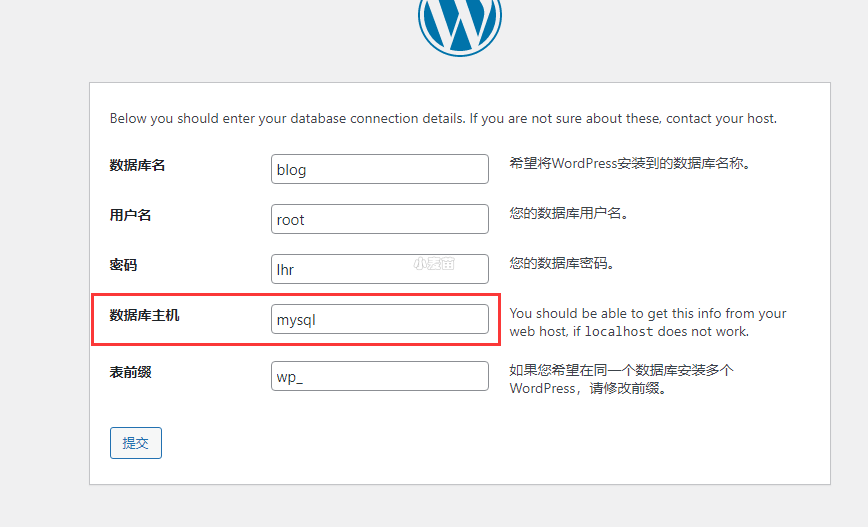Click the 数据库主机 label
Viewport: 868px width, 527px height.
(x=145, y=316)
